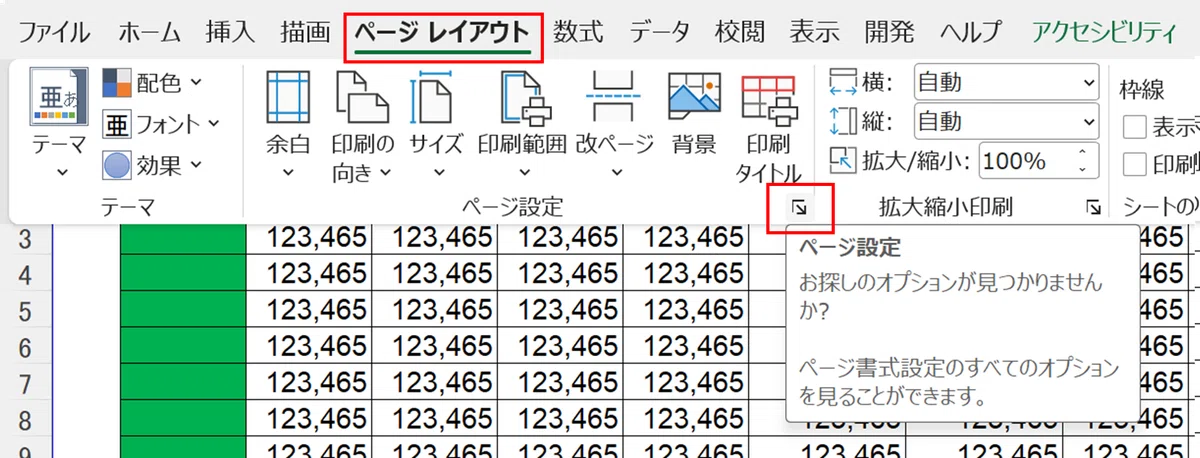
Task: Click first 123,465 cell in row 3
Action: [x=308, y=239]
